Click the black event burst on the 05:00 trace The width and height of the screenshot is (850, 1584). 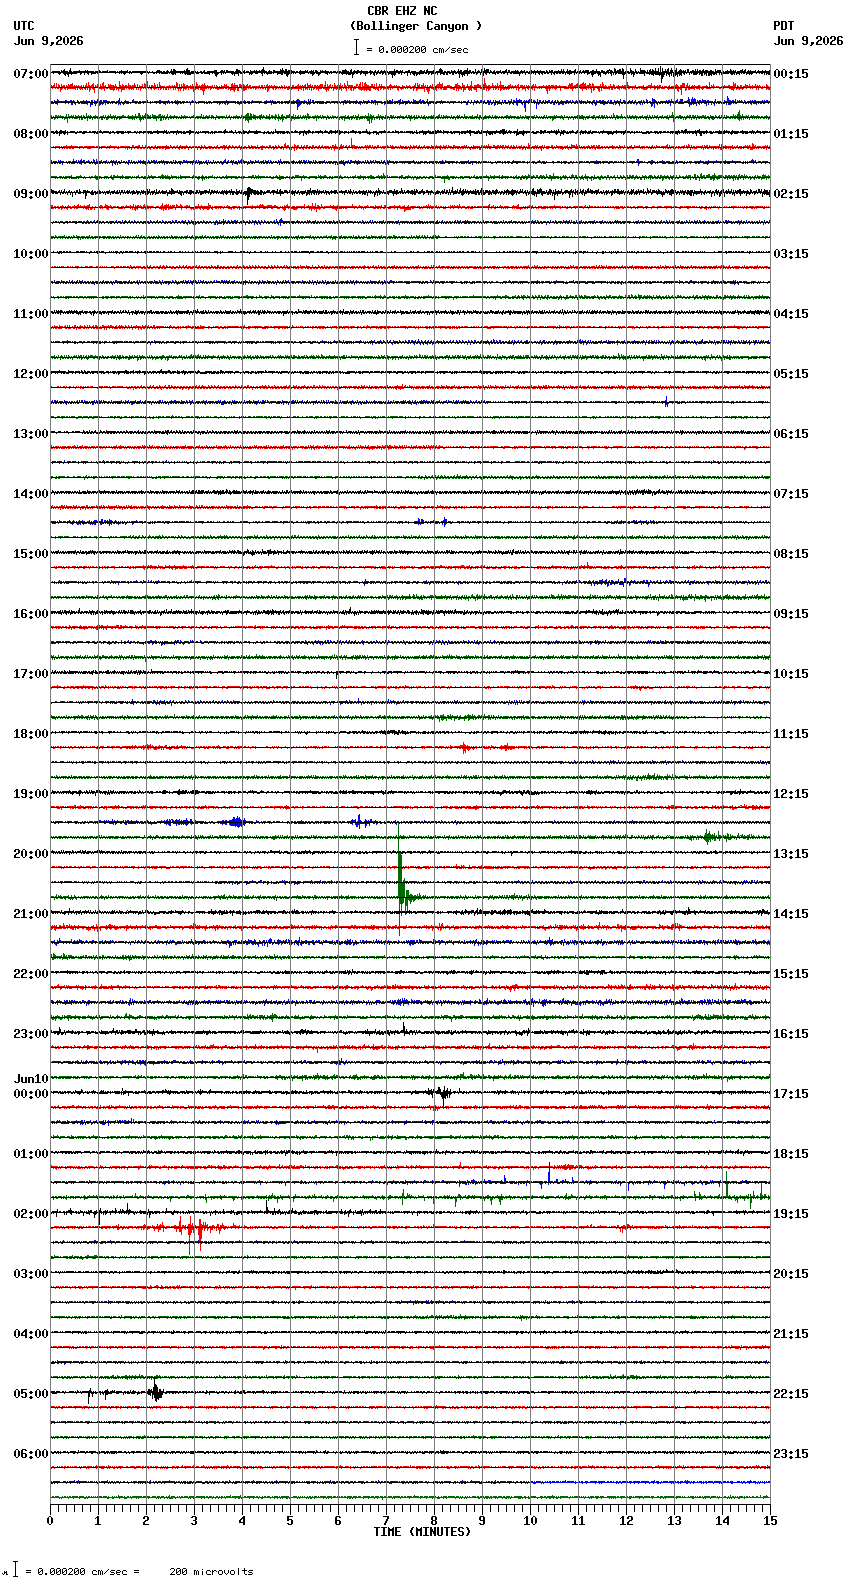click(155, 1391)
